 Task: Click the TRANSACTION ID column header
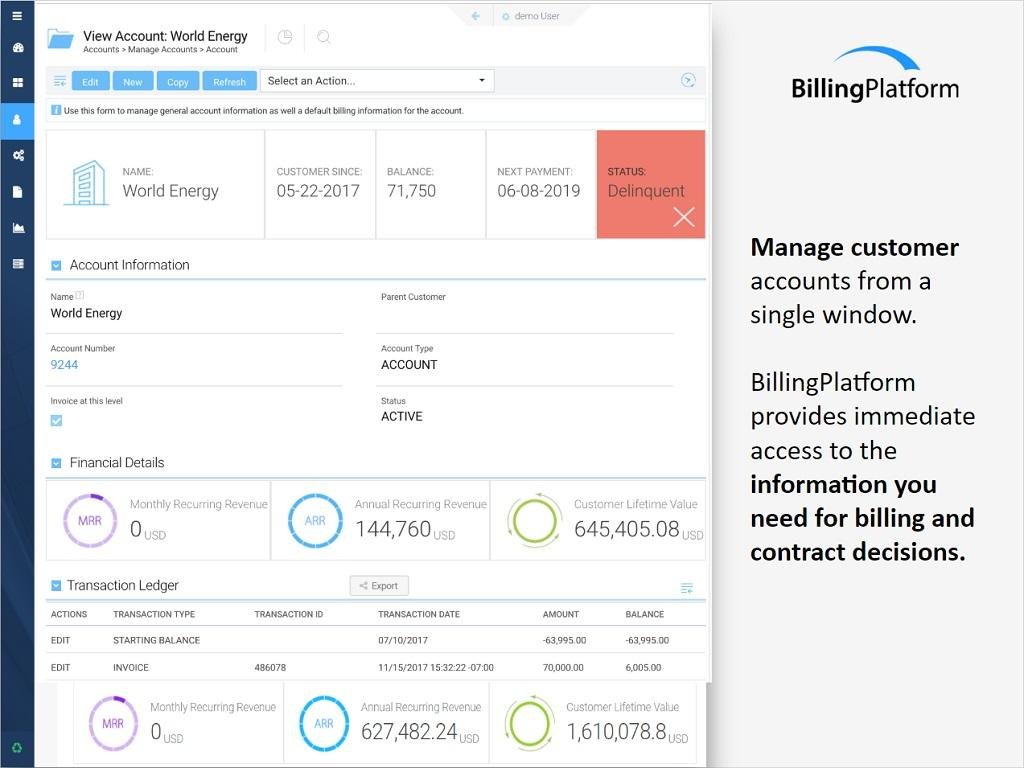pyautogui.click(x=289, y=614)
